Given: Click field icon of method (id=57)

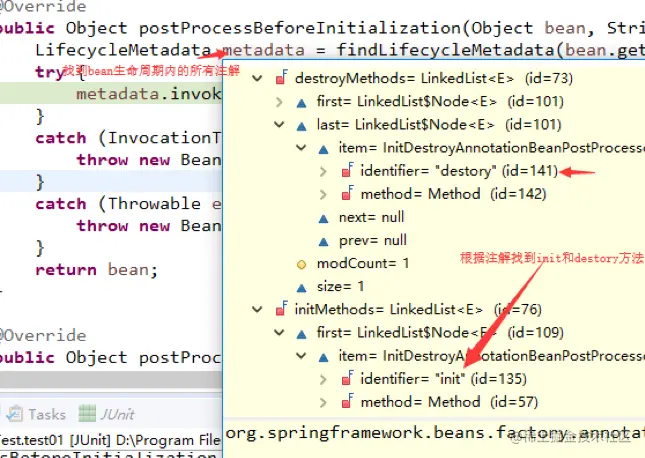Looking at the screenshot, I should (x=348, y=401).
